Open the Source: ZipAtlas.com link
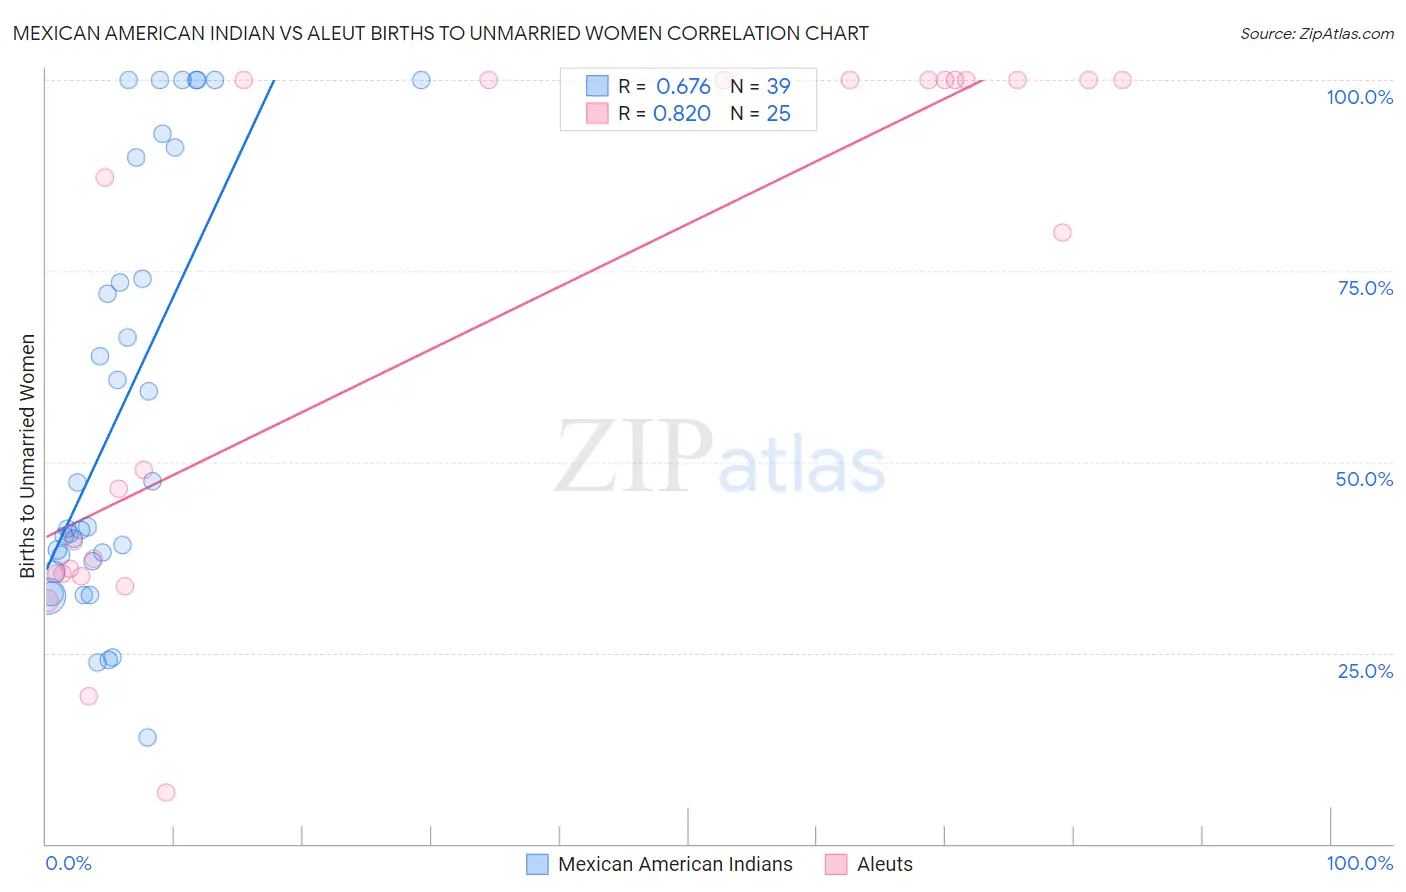The width and height of the screenshot is (1406, 892). 1317,33
